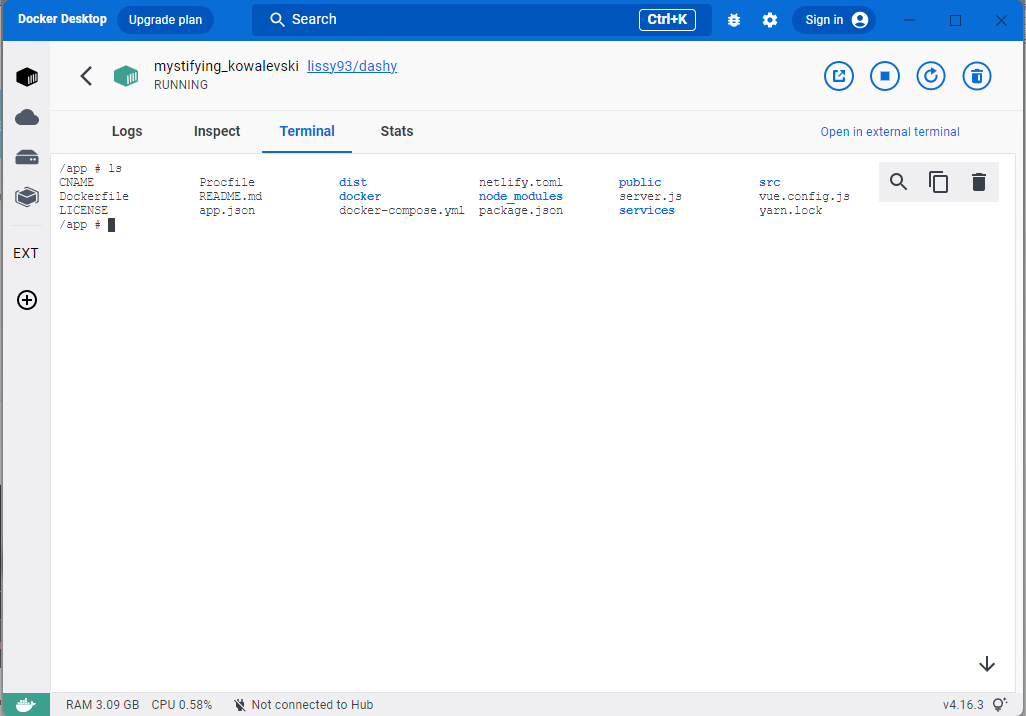The height and width of the screenshot is (716, 1026).
Task: Click the Docker whale status icon
Action: tap(26, 704)
